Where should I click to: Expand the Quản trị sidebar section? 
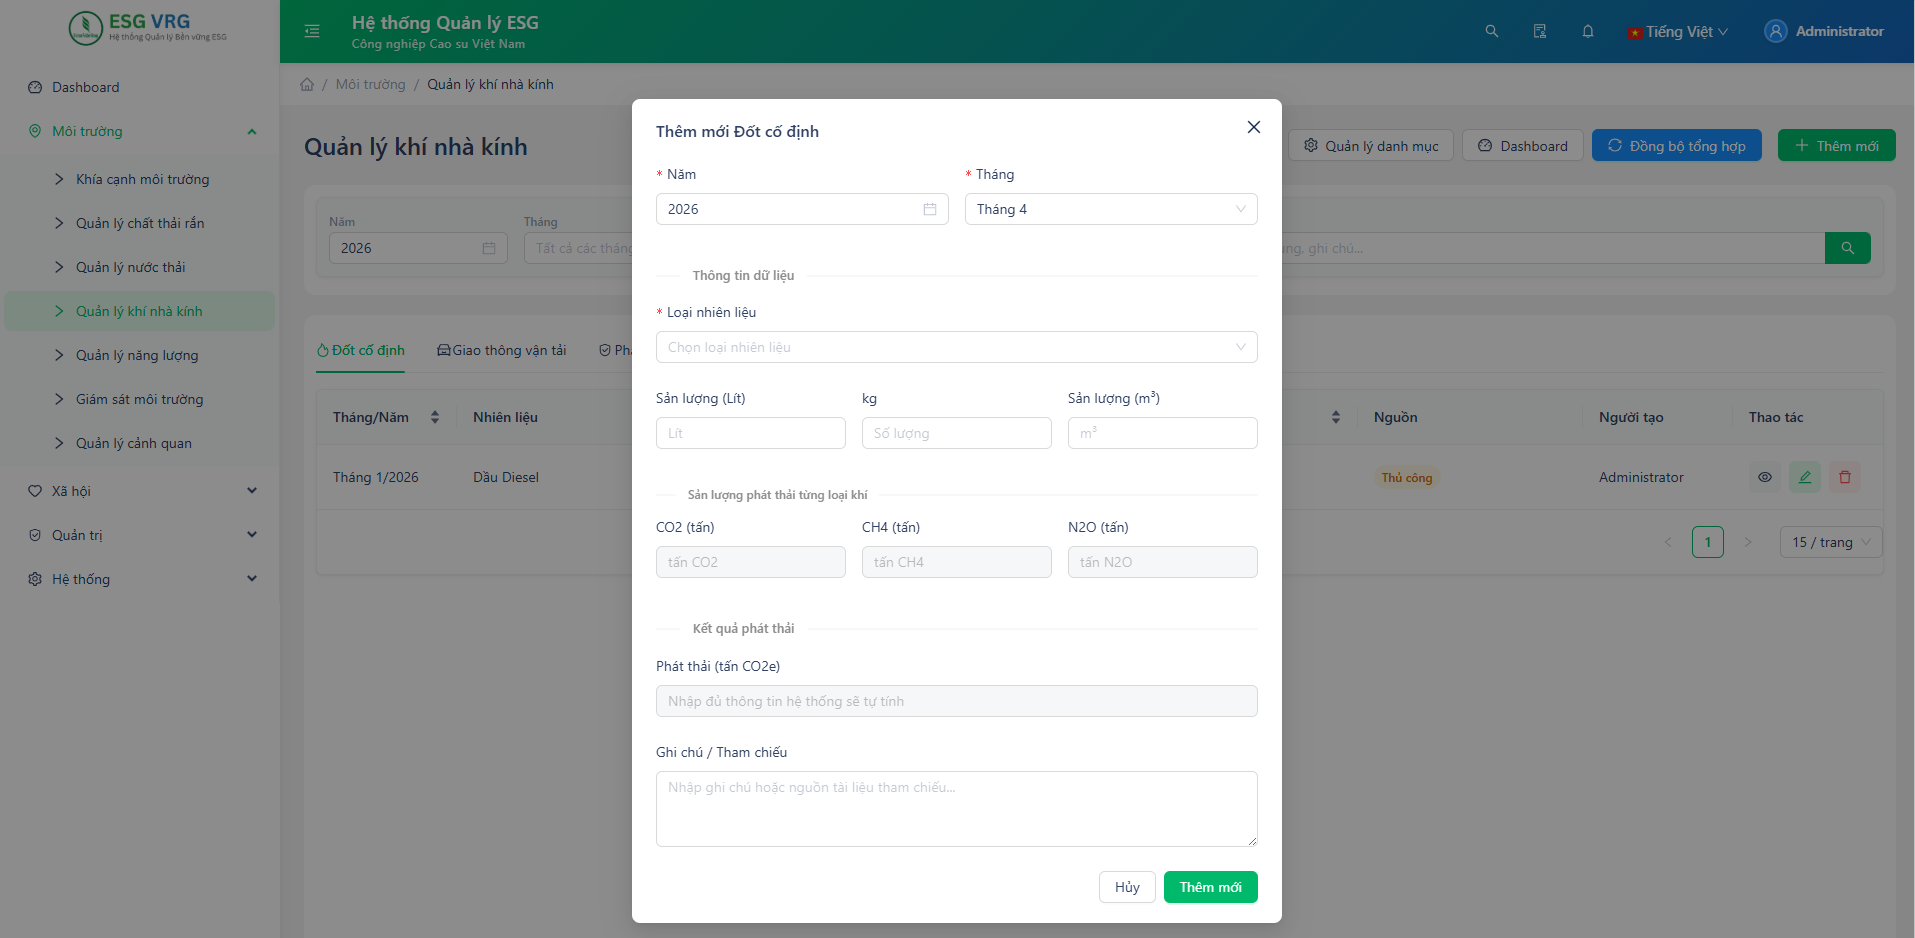pyautogui.click(x=140, y=535)
